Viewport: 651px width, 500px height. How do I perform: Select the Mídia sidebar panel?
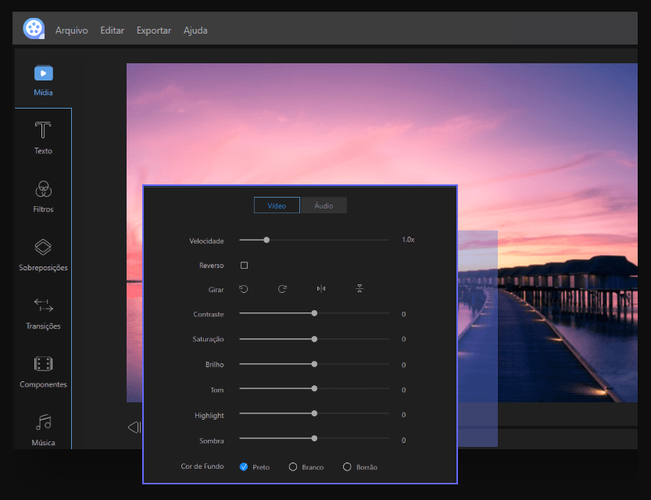pyautogui.click(x=43, y=81)
